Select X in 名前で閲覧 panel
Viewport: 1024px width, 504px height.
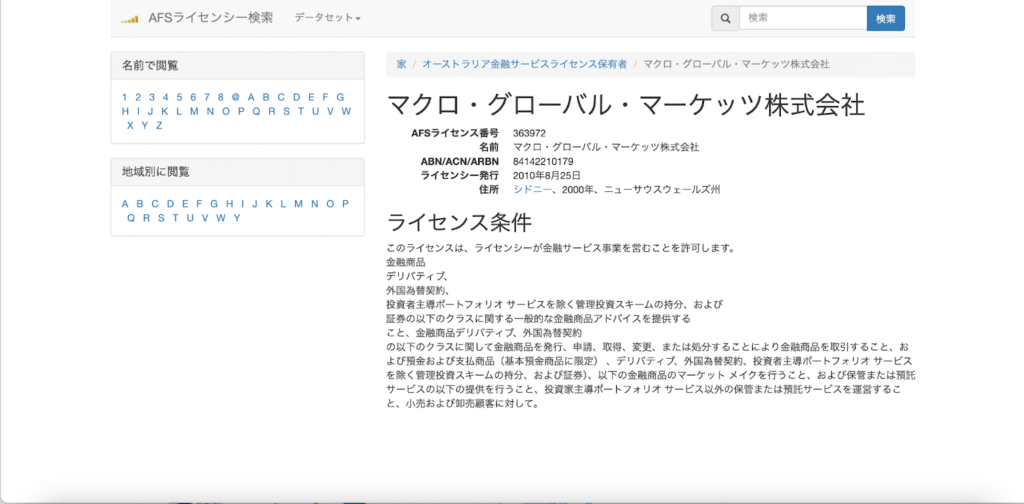coord(130,125)
